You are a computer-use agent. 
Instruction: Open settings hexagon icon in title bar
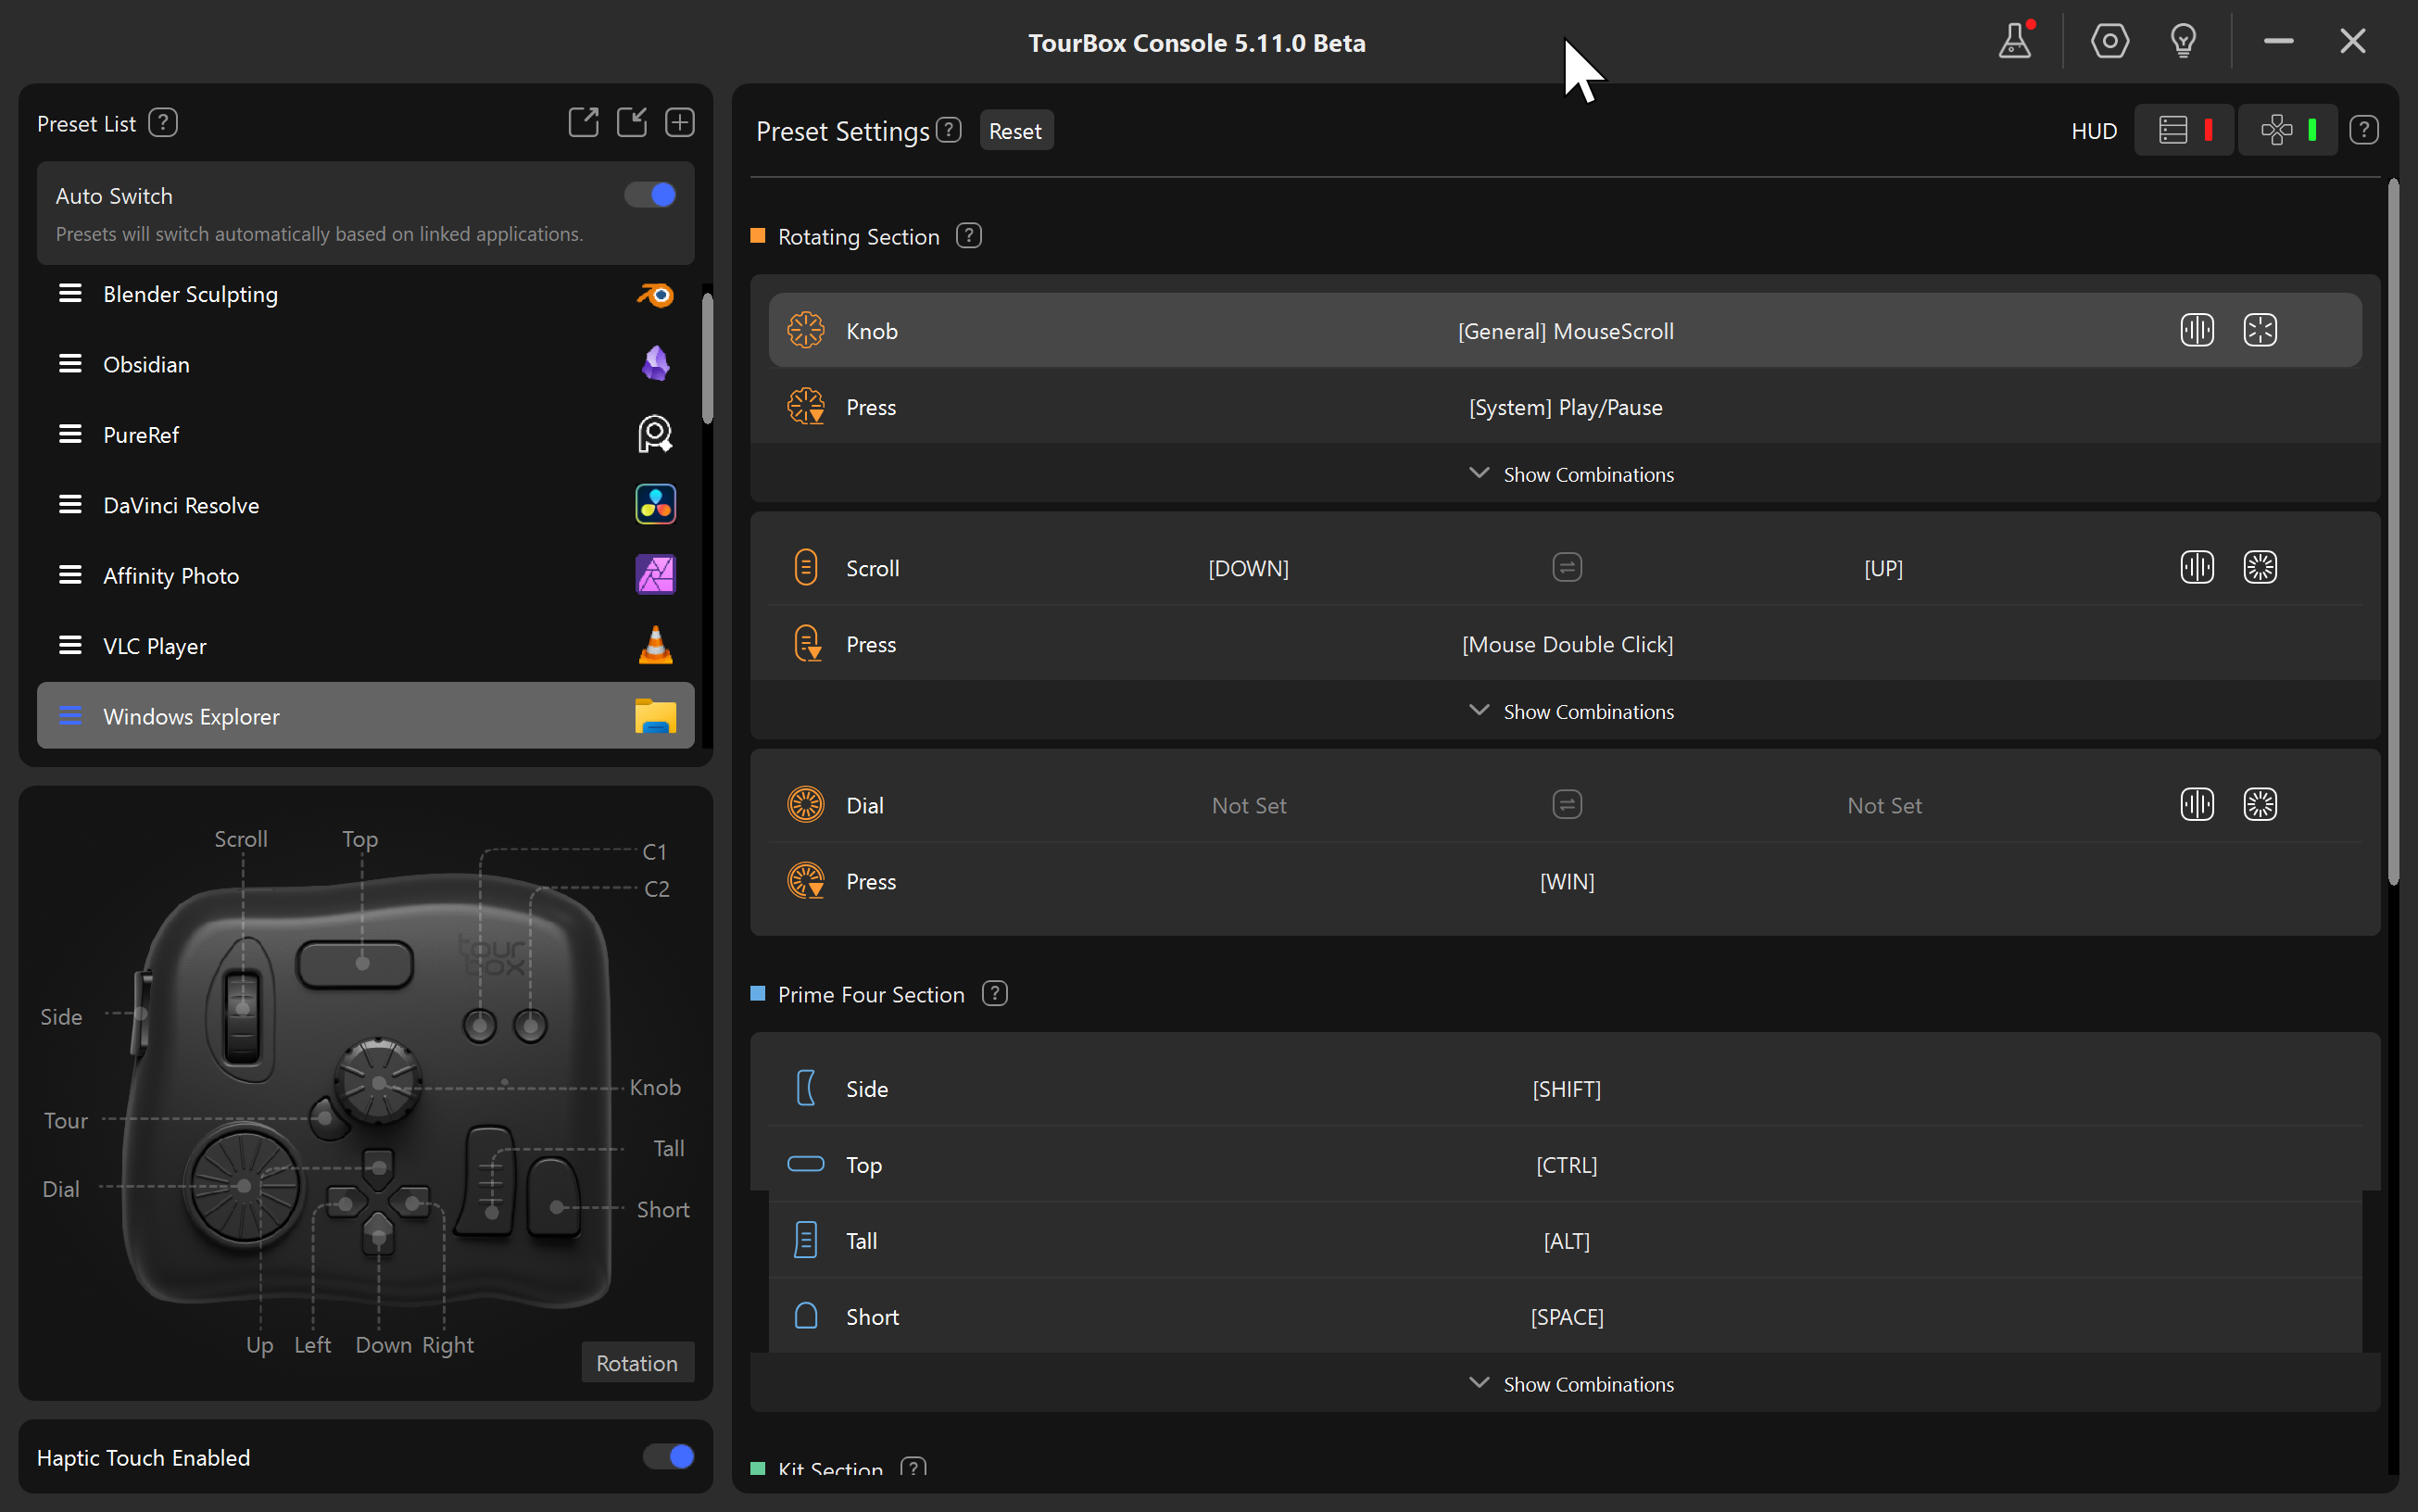tap(2109, 41)
